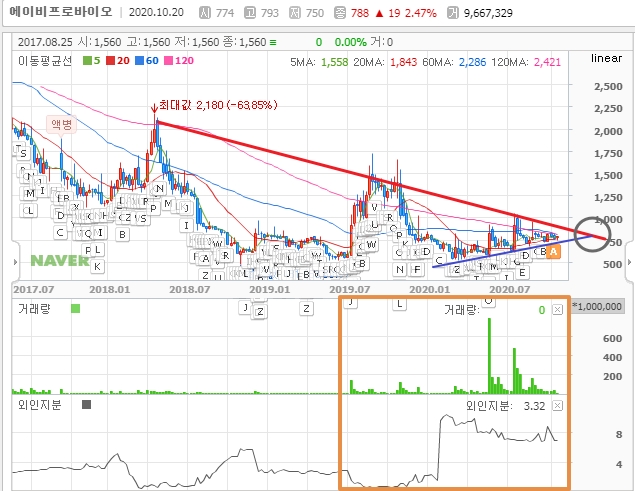Click the O marker atop the volume panel spike
Screen dimensions: 635x491
pos(489,301)
